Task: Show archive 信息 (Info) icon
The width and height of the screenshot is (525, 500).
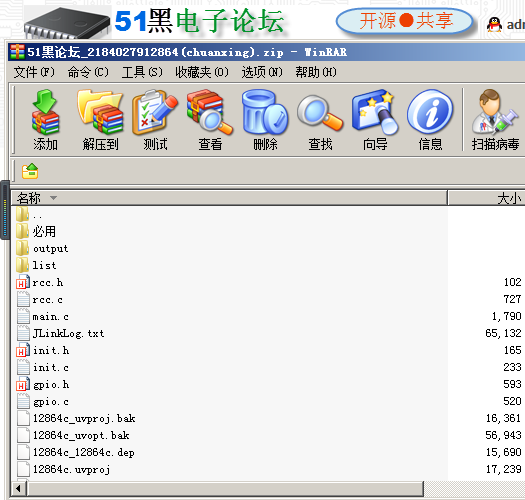Action: (x=430, y=112)
